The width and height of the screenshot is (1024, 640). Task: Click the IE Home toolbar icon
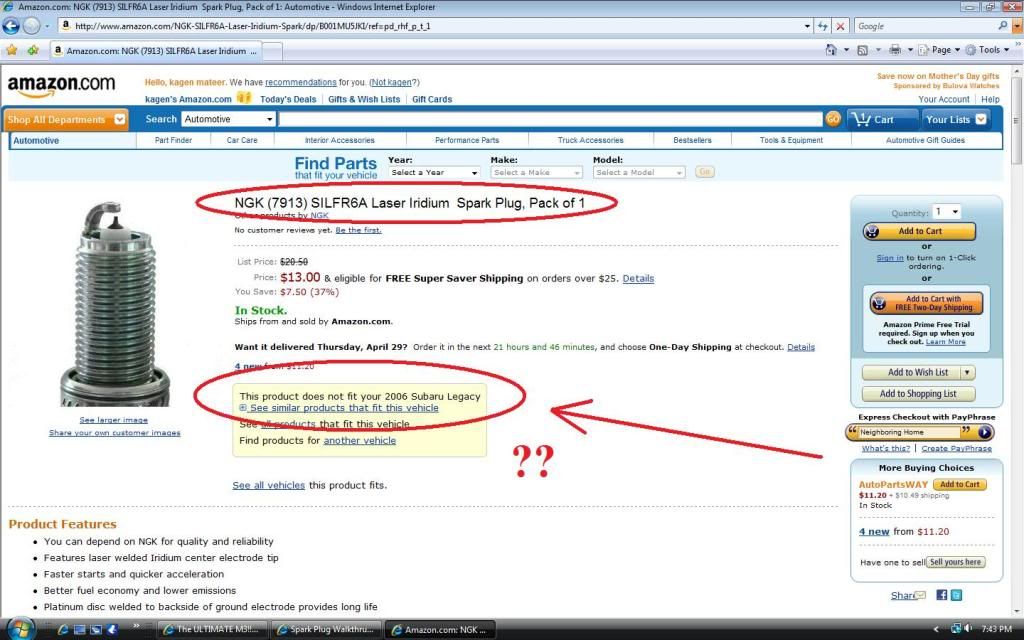pyautogui.click(x=831, y=49)
